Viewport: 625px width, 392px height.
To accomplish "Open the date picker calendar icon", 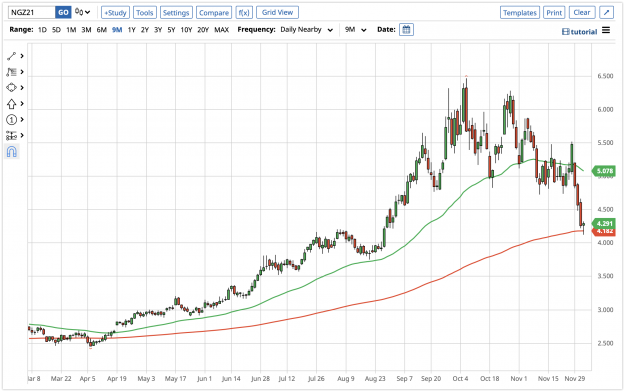I will (x=406, y=30).
